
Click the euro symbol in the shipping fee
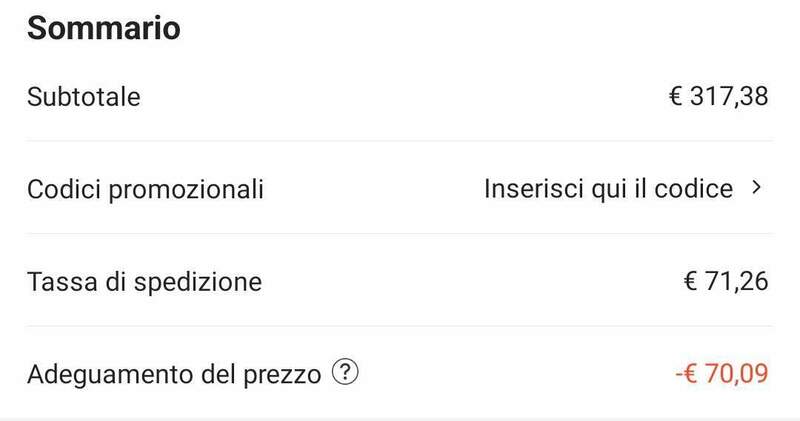(690, 281)
